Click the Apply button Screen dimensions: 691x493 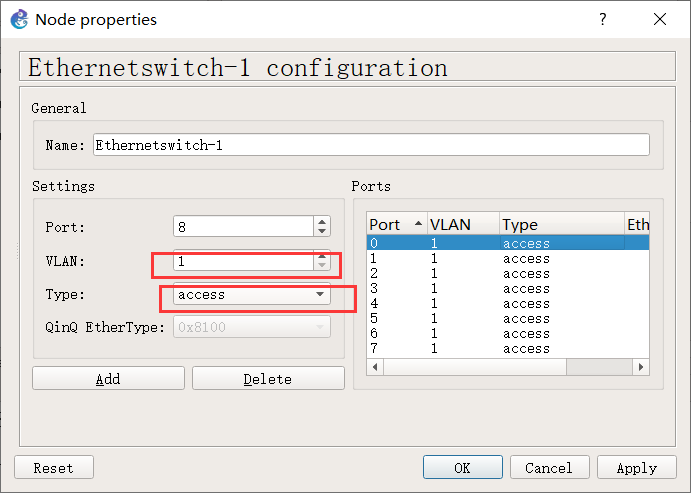tap(637, 467)
